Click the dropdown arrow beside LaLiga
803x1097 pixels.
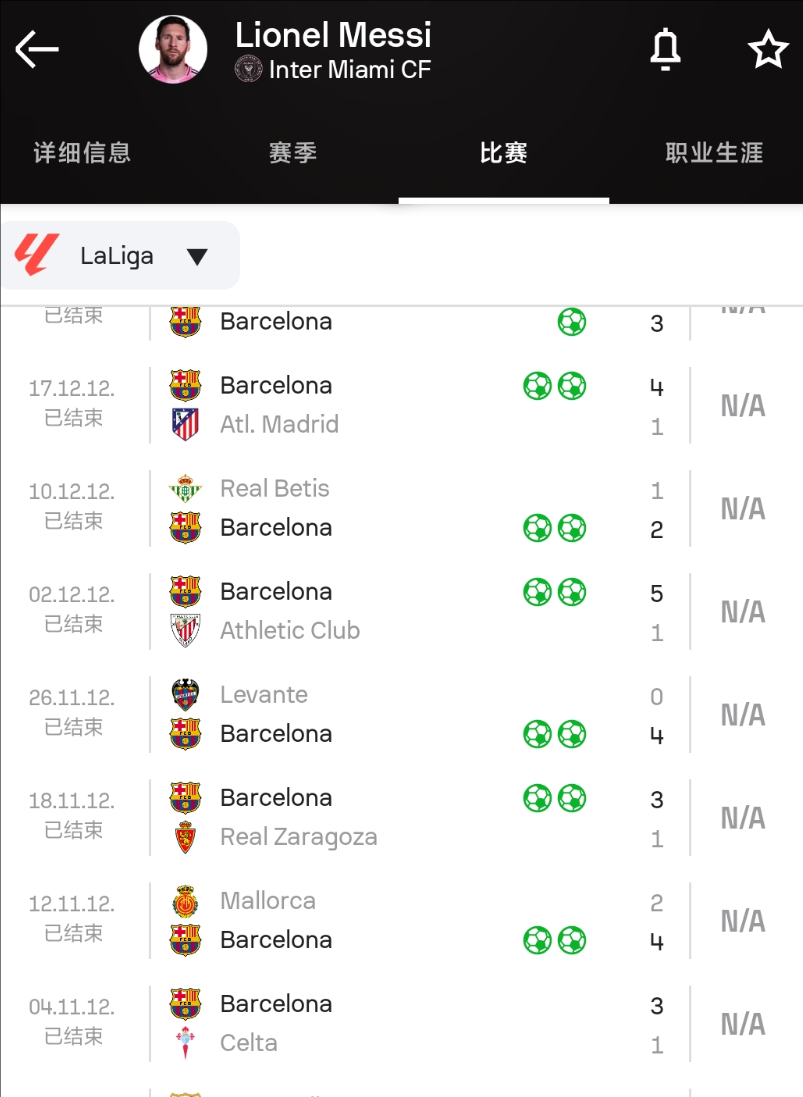coord(197,257)
